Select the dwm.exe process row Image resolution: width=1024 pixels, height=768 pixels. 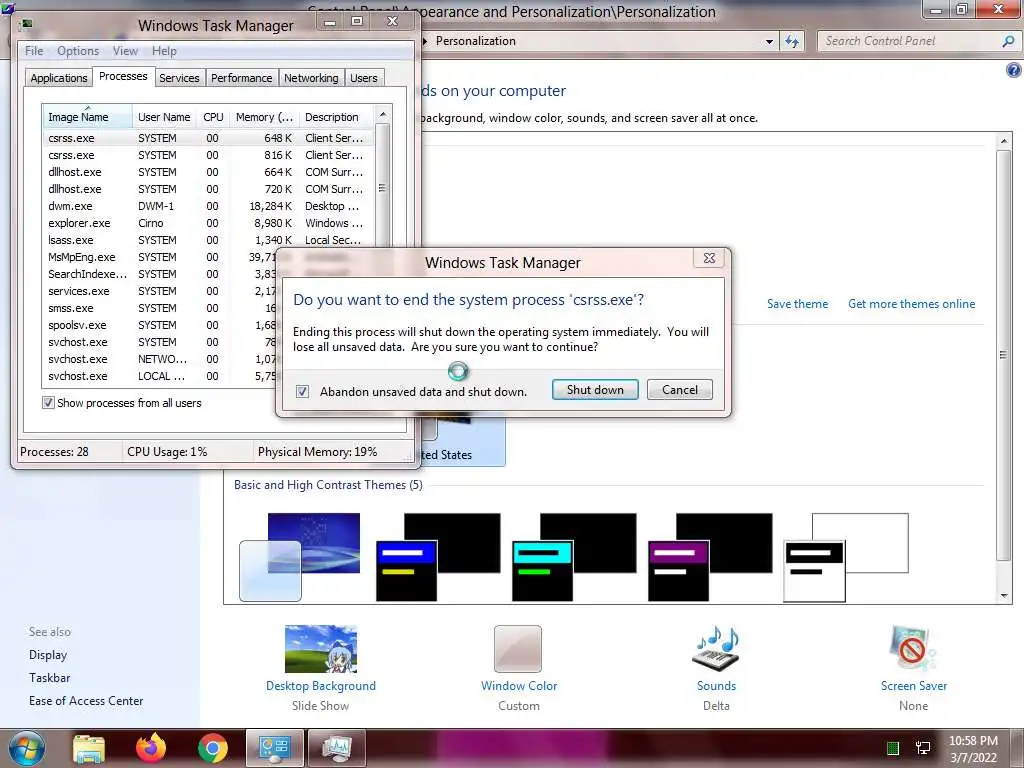207,206
